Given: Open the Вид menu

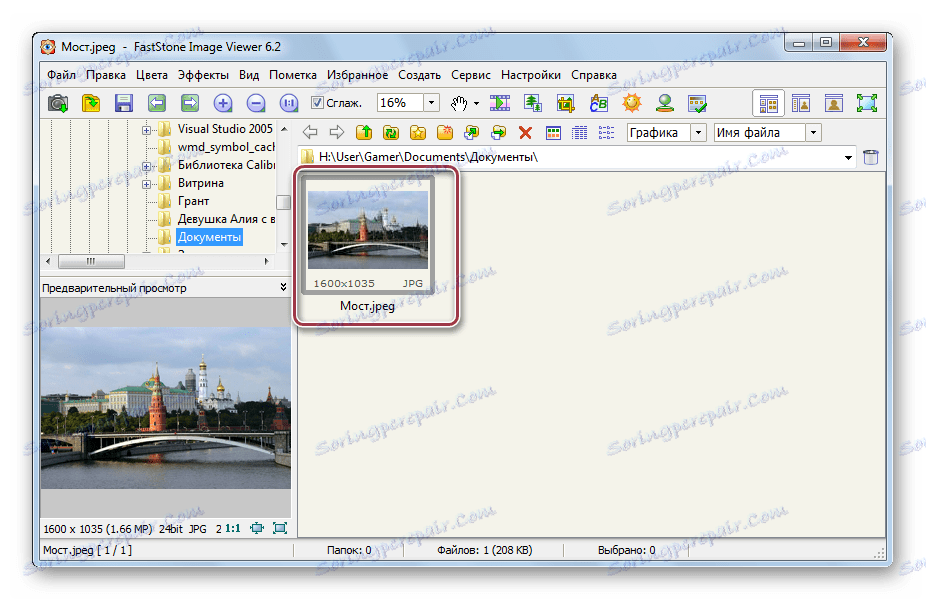Looking at the screenshot, I should coord(249,75).
